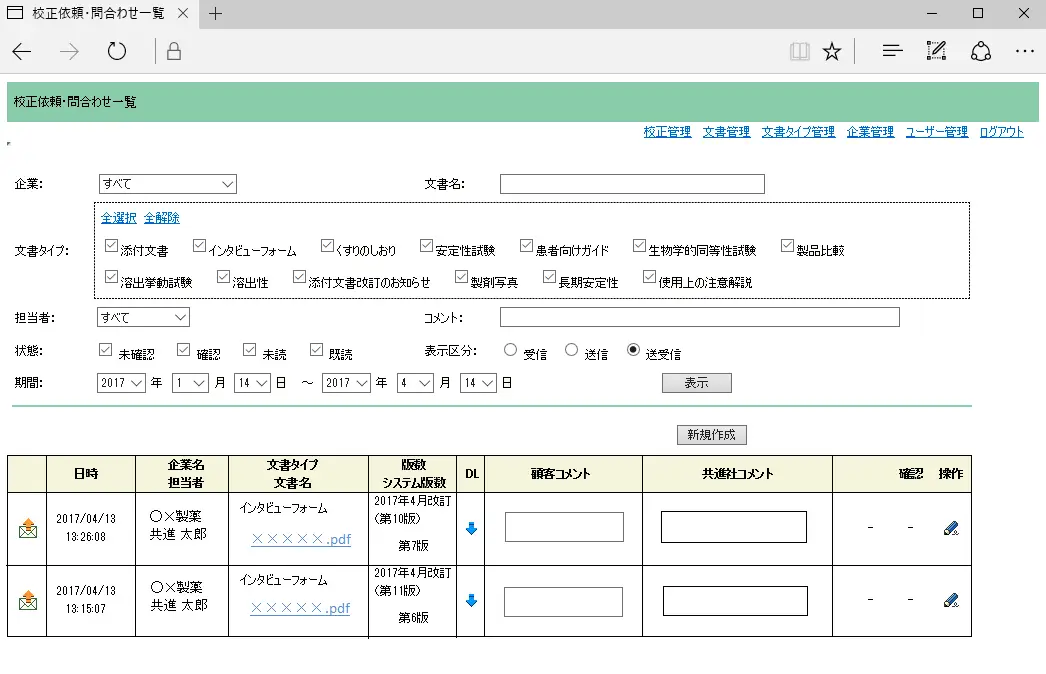Click the 表示 button
This screenshot has width=1046, height=674.
696,382
